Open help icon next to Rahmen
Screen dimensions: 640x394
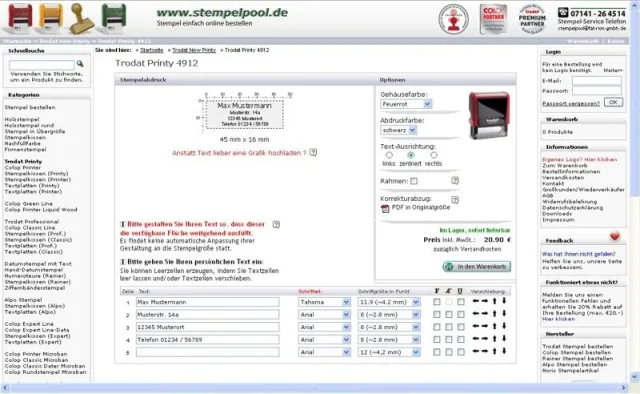pos(455,180)
